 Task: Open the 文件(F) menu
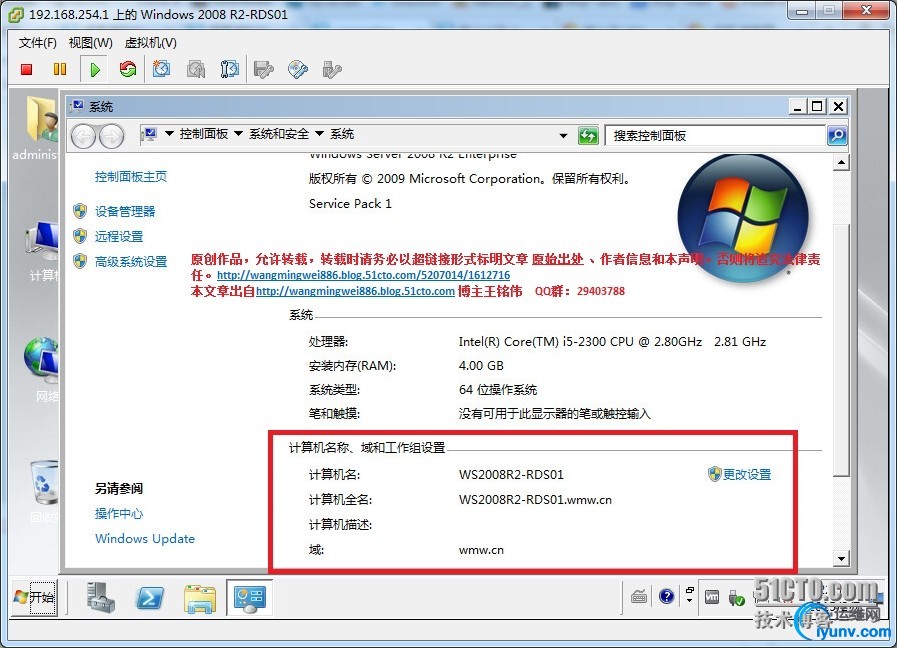tap(38, 43)
